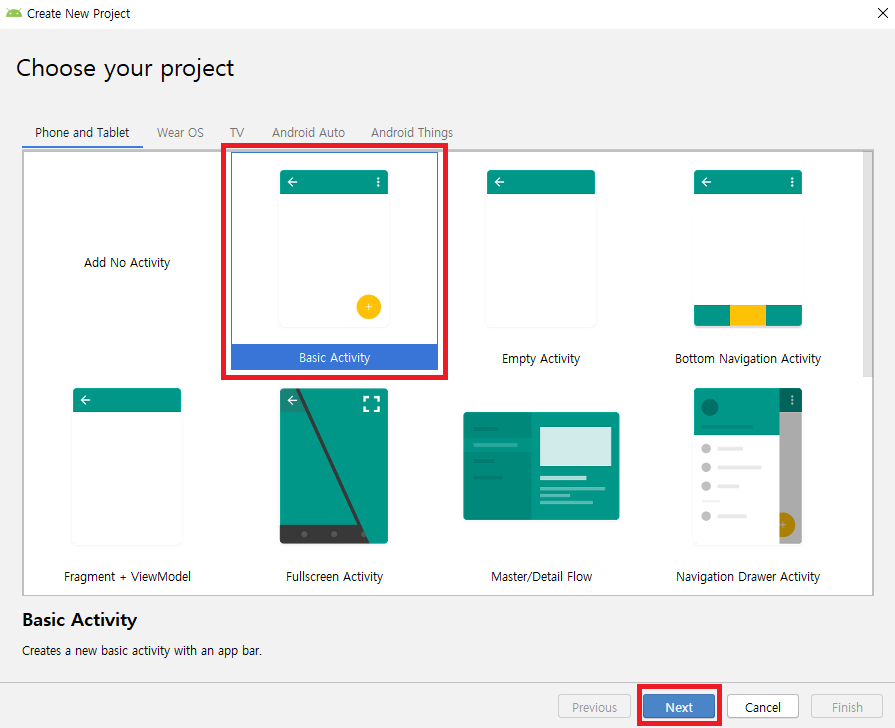This screenshot has width=895, height=728.
Task: Click the back arrow in Empty Activity preview
Action: pyautogui.click(x=499, y=182)
